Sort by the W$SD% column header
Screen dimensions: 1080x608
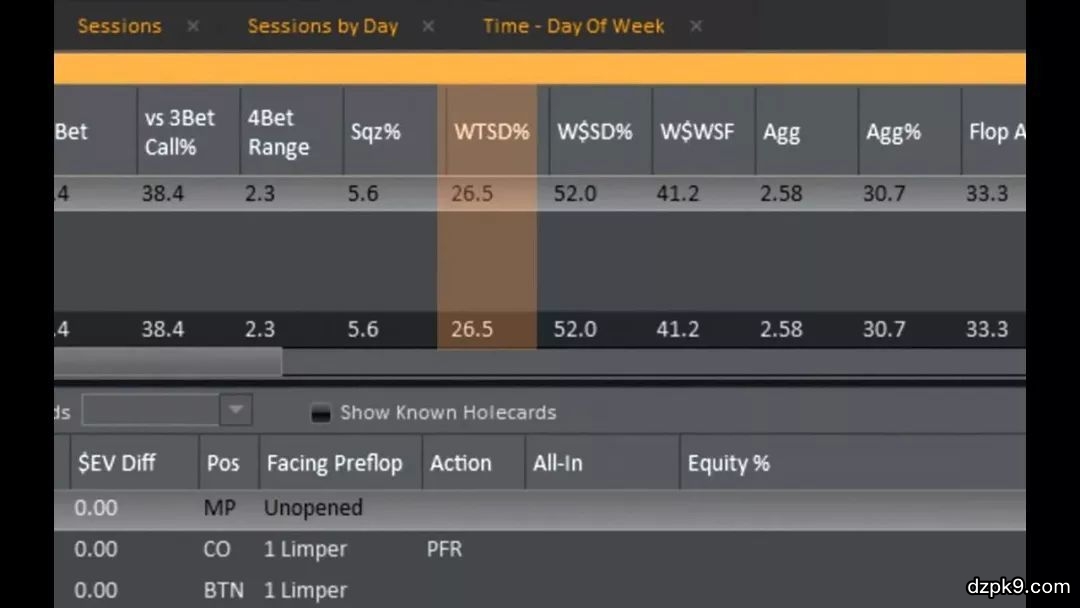[x=595, y=132]
